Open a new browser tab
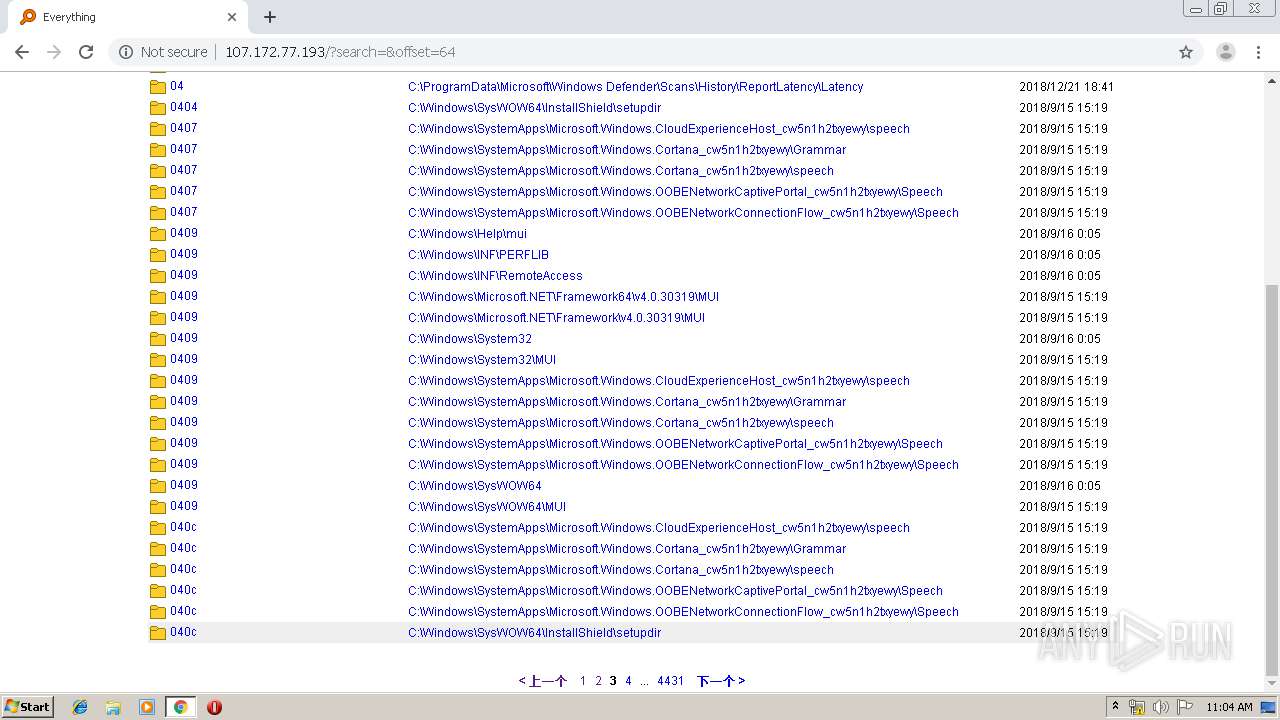 [x=270, y=17]
